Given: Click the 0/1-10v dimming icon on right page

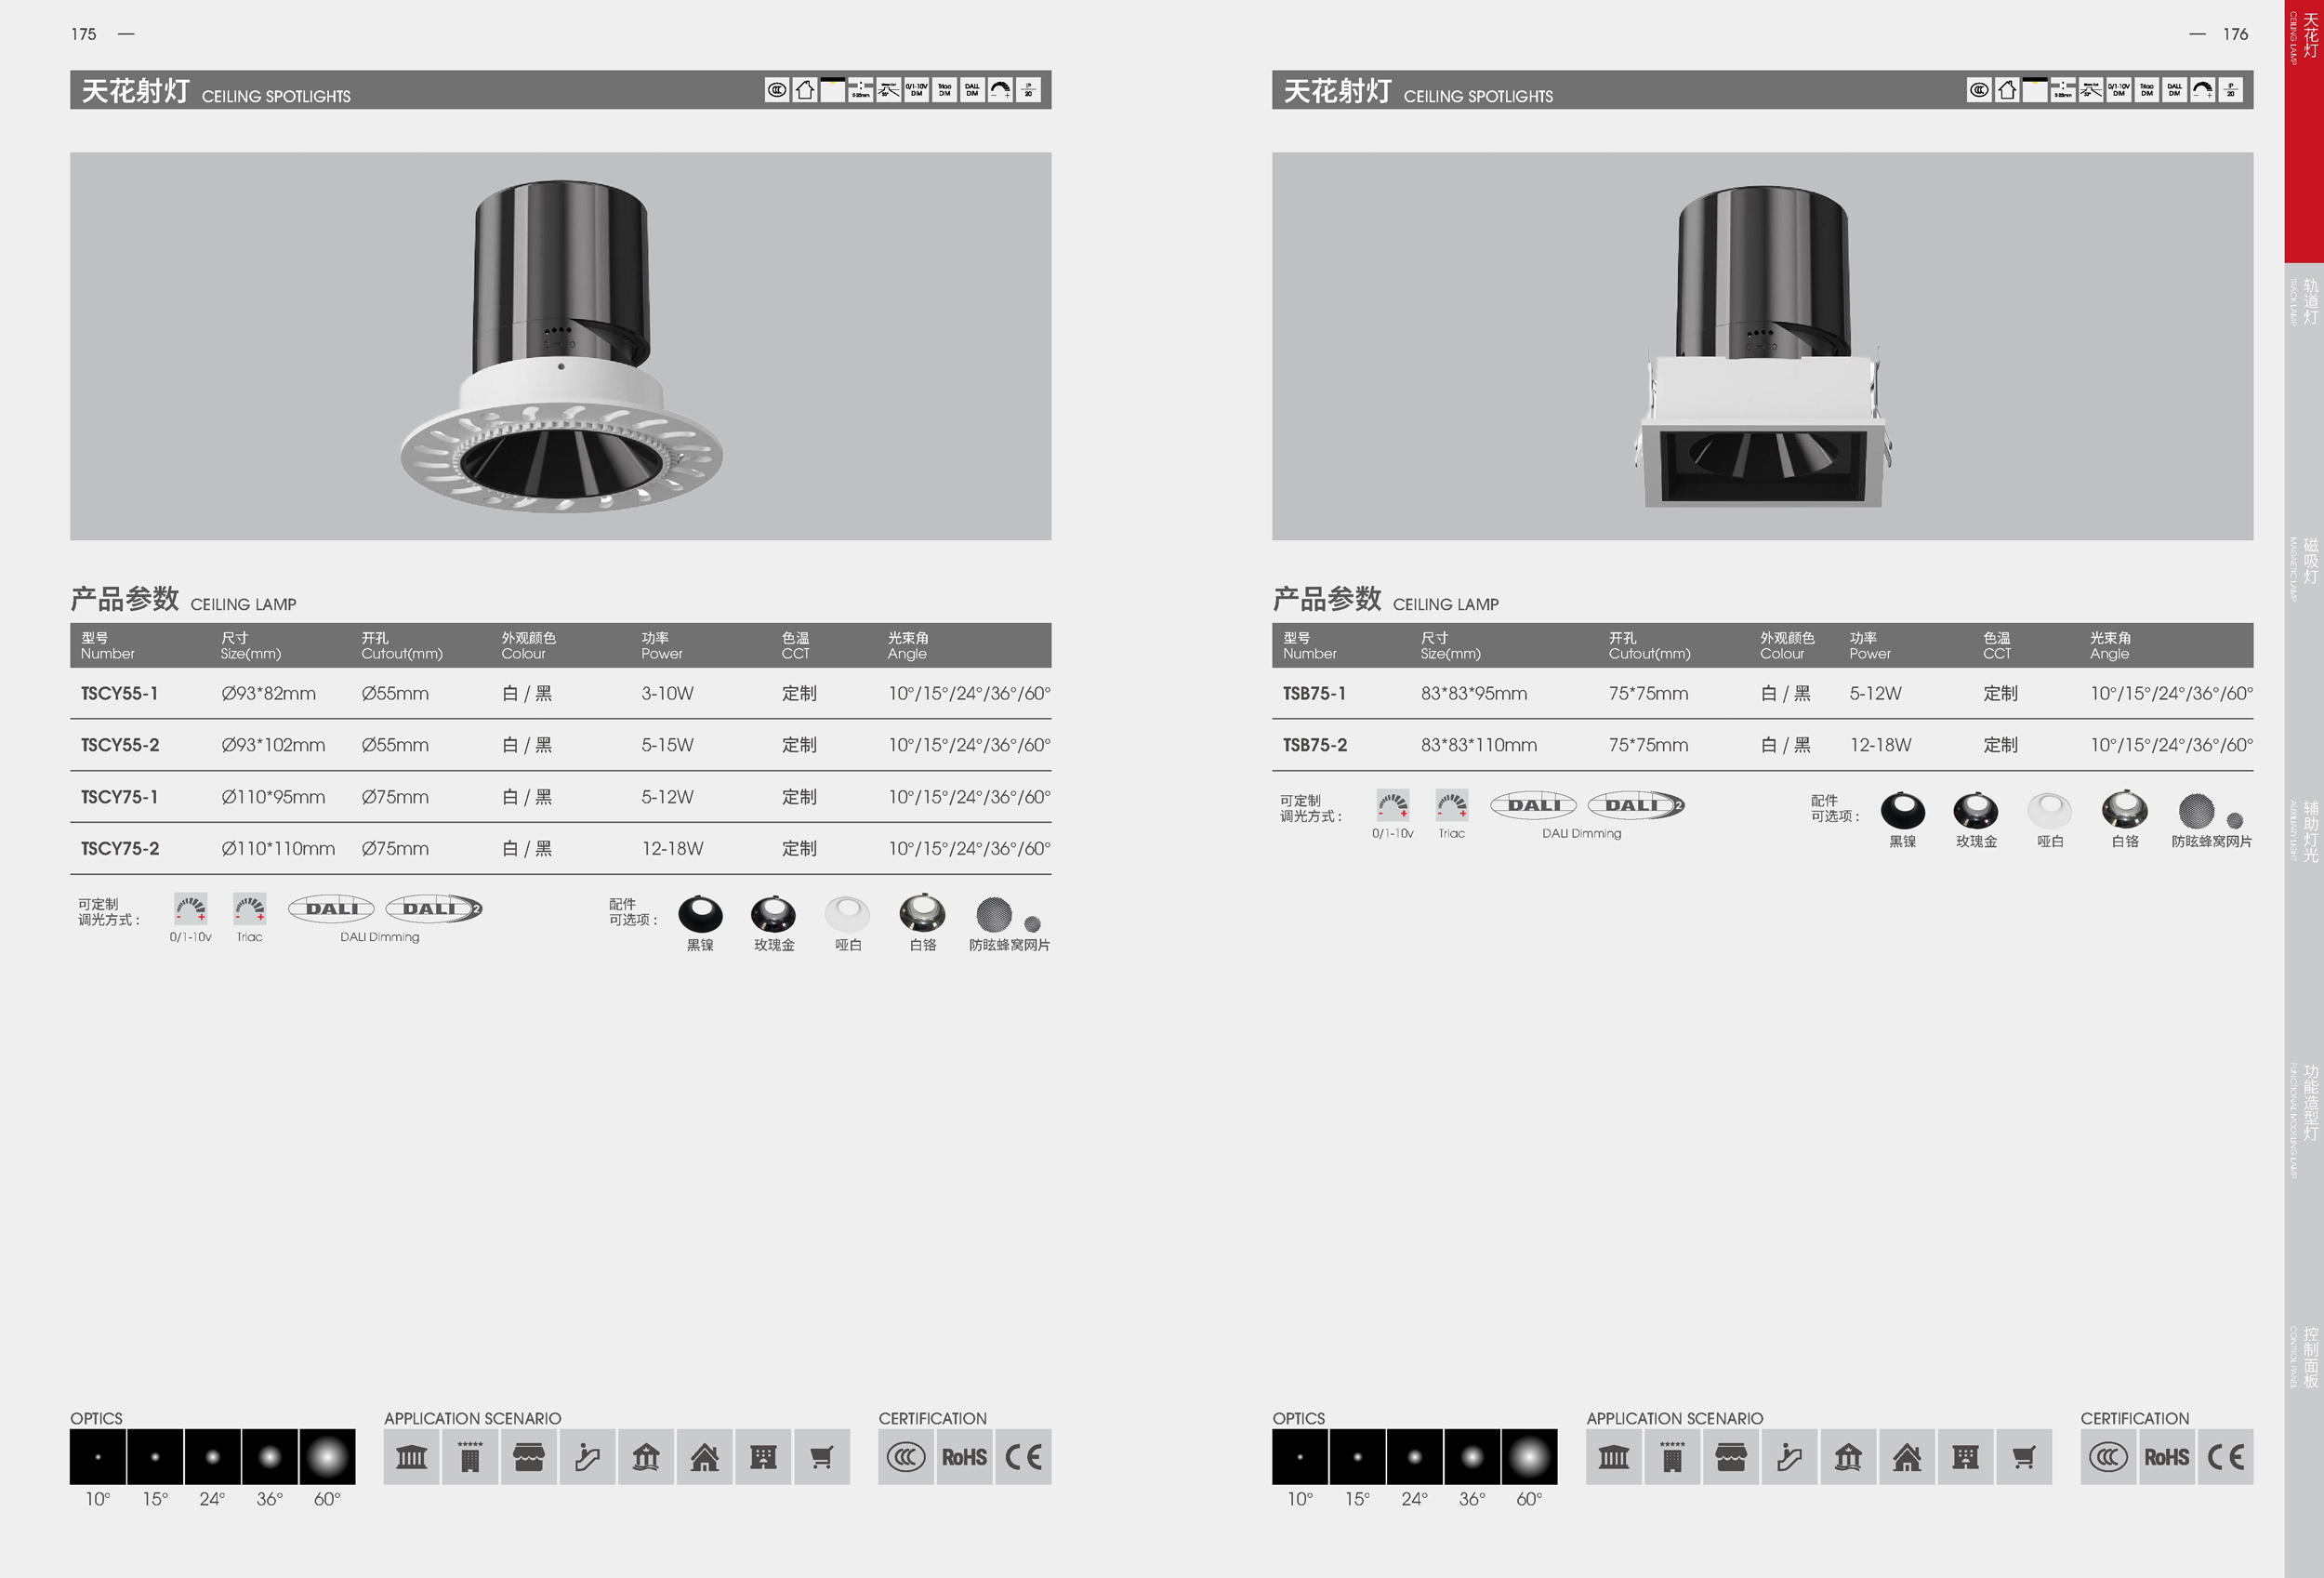Looking at the screenshot, I should [x=1392, y=806].
